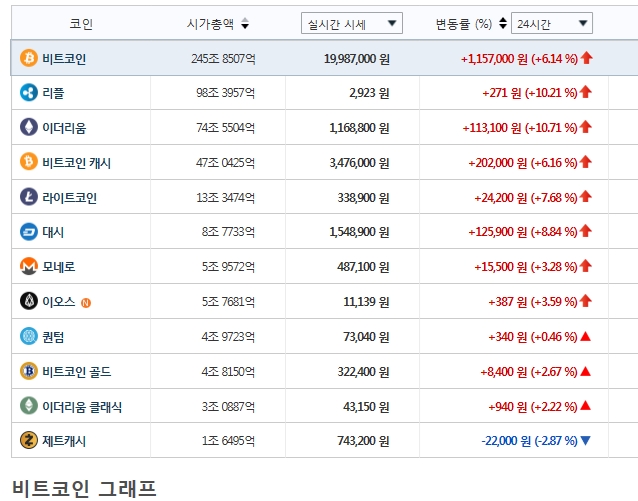The height and width of the screenshot is (501, 638).
Task: Click the Monero logo icon
Action: (x=29, y=267)
